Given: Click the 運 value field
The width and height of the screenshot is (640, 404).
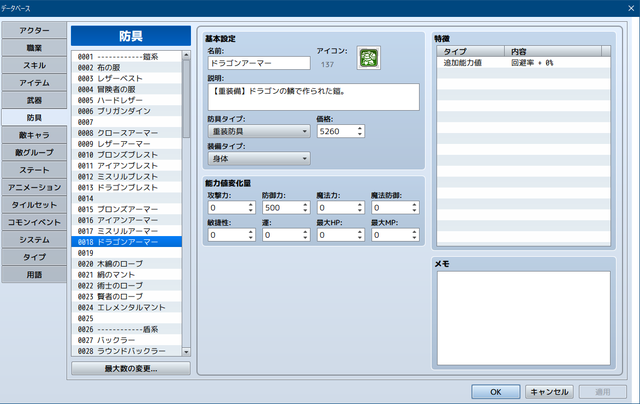Looking at the screenshot, I should pyautogui.click(x=282, y=235).
